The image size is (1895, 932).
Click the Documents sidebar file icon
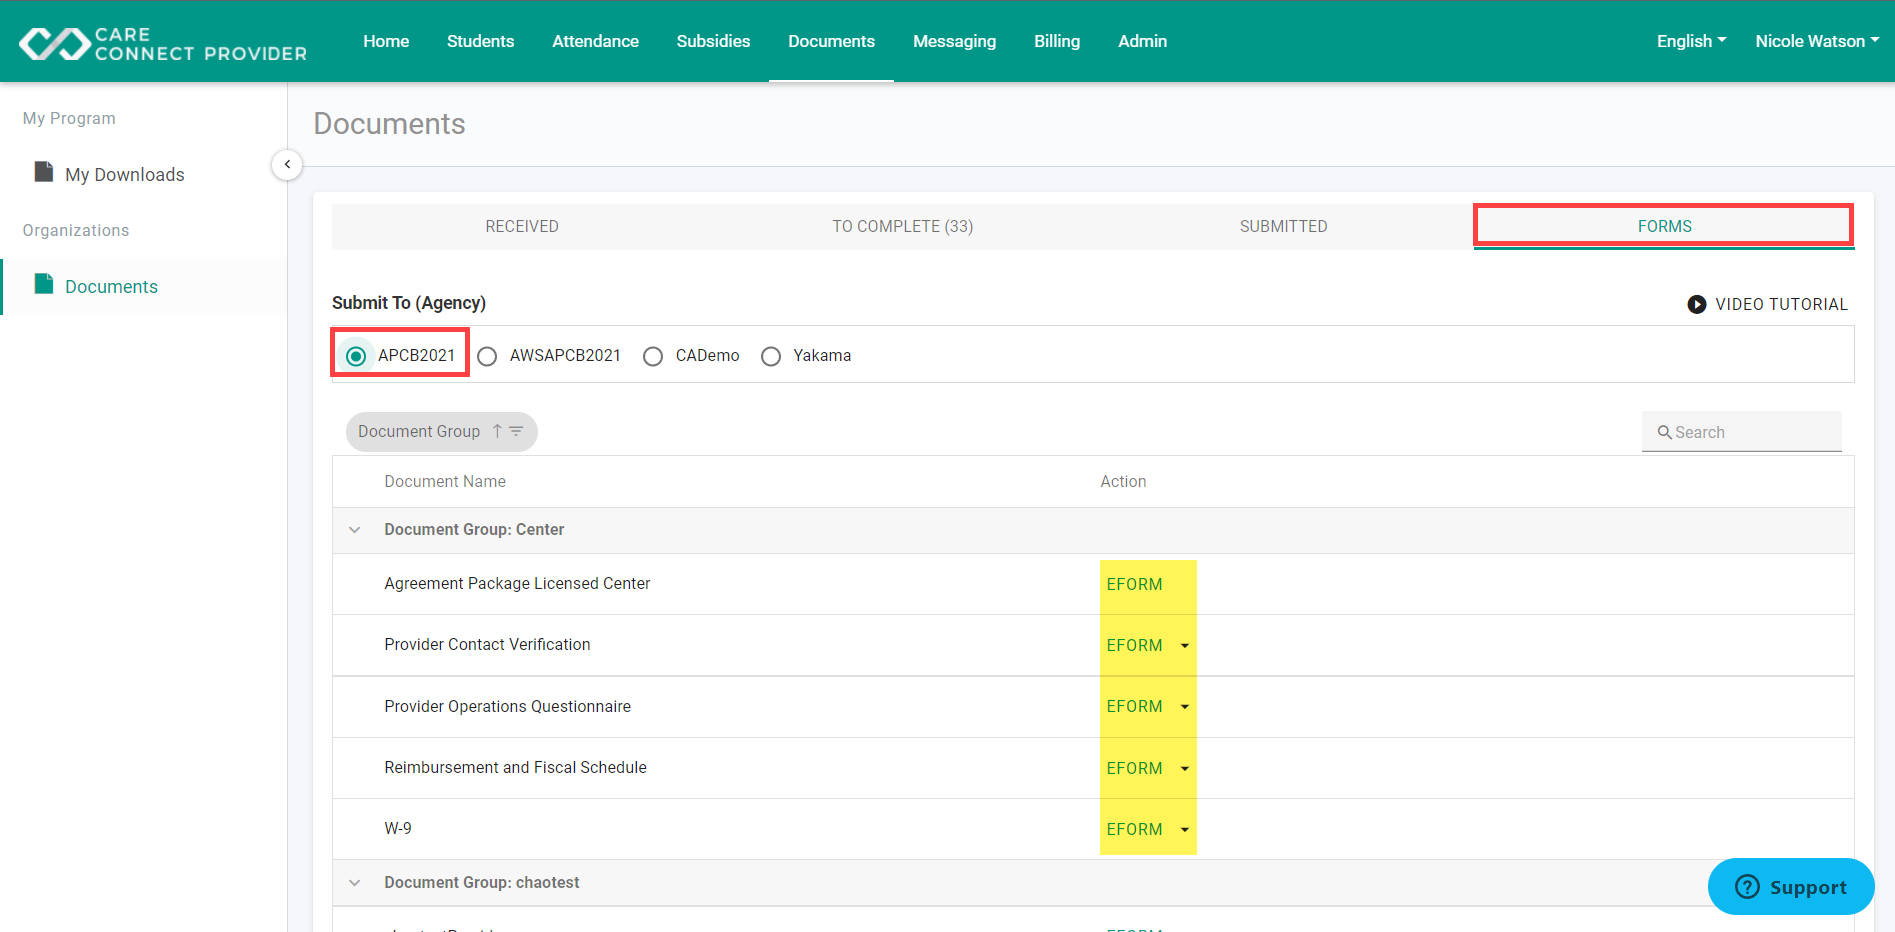pos(44,284)
